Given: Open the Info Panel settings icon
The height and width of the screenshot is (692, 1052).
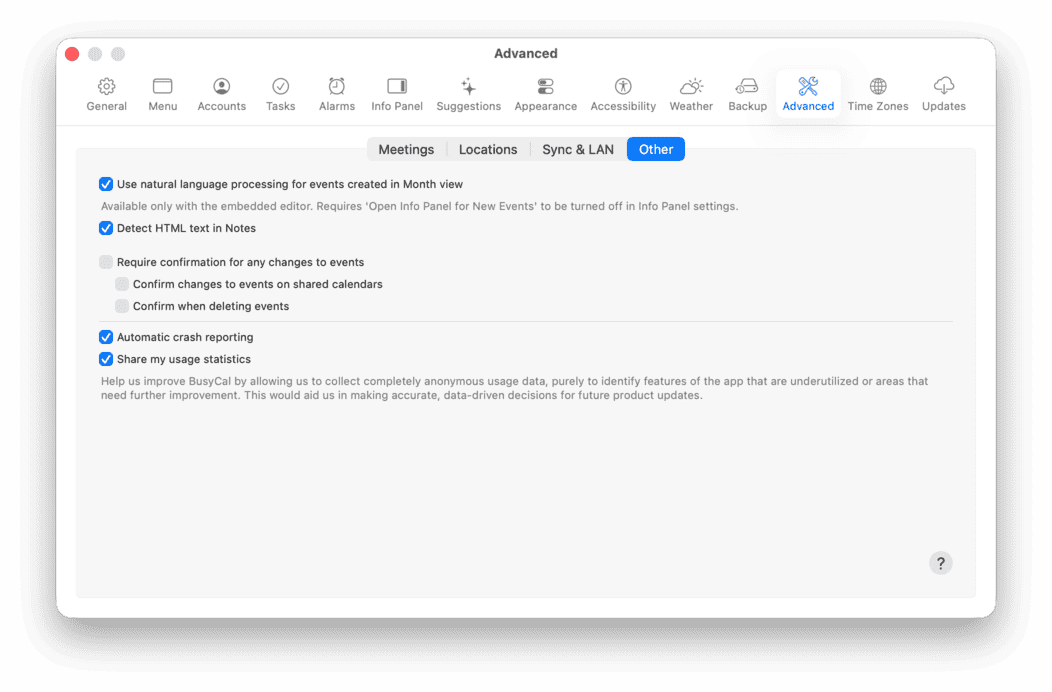Looking at the screenshot, I should pos(397,87).
